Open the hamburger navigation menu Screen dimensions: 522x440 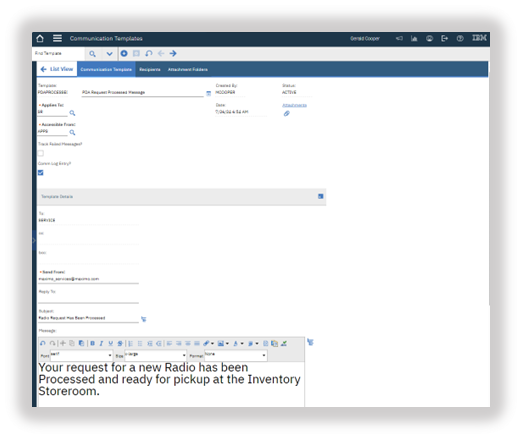pos(57,38)
